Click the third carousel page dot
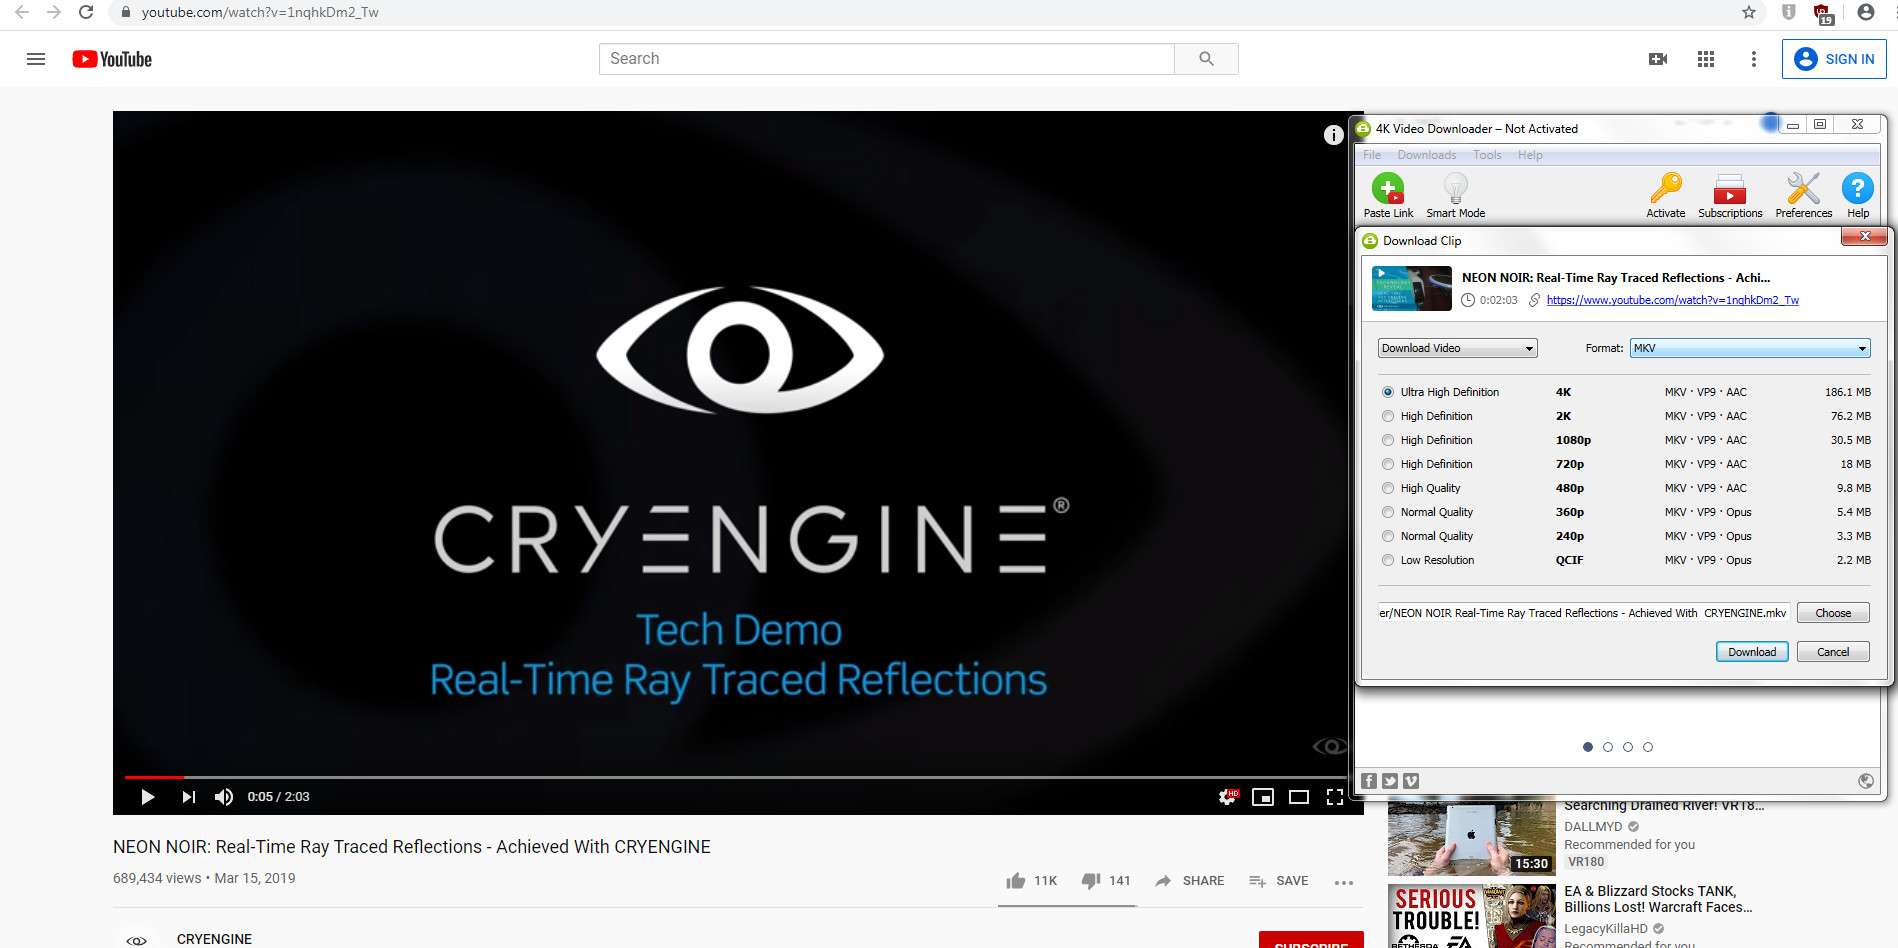This screenshot has width=1898, height=948. (1628, 747)
